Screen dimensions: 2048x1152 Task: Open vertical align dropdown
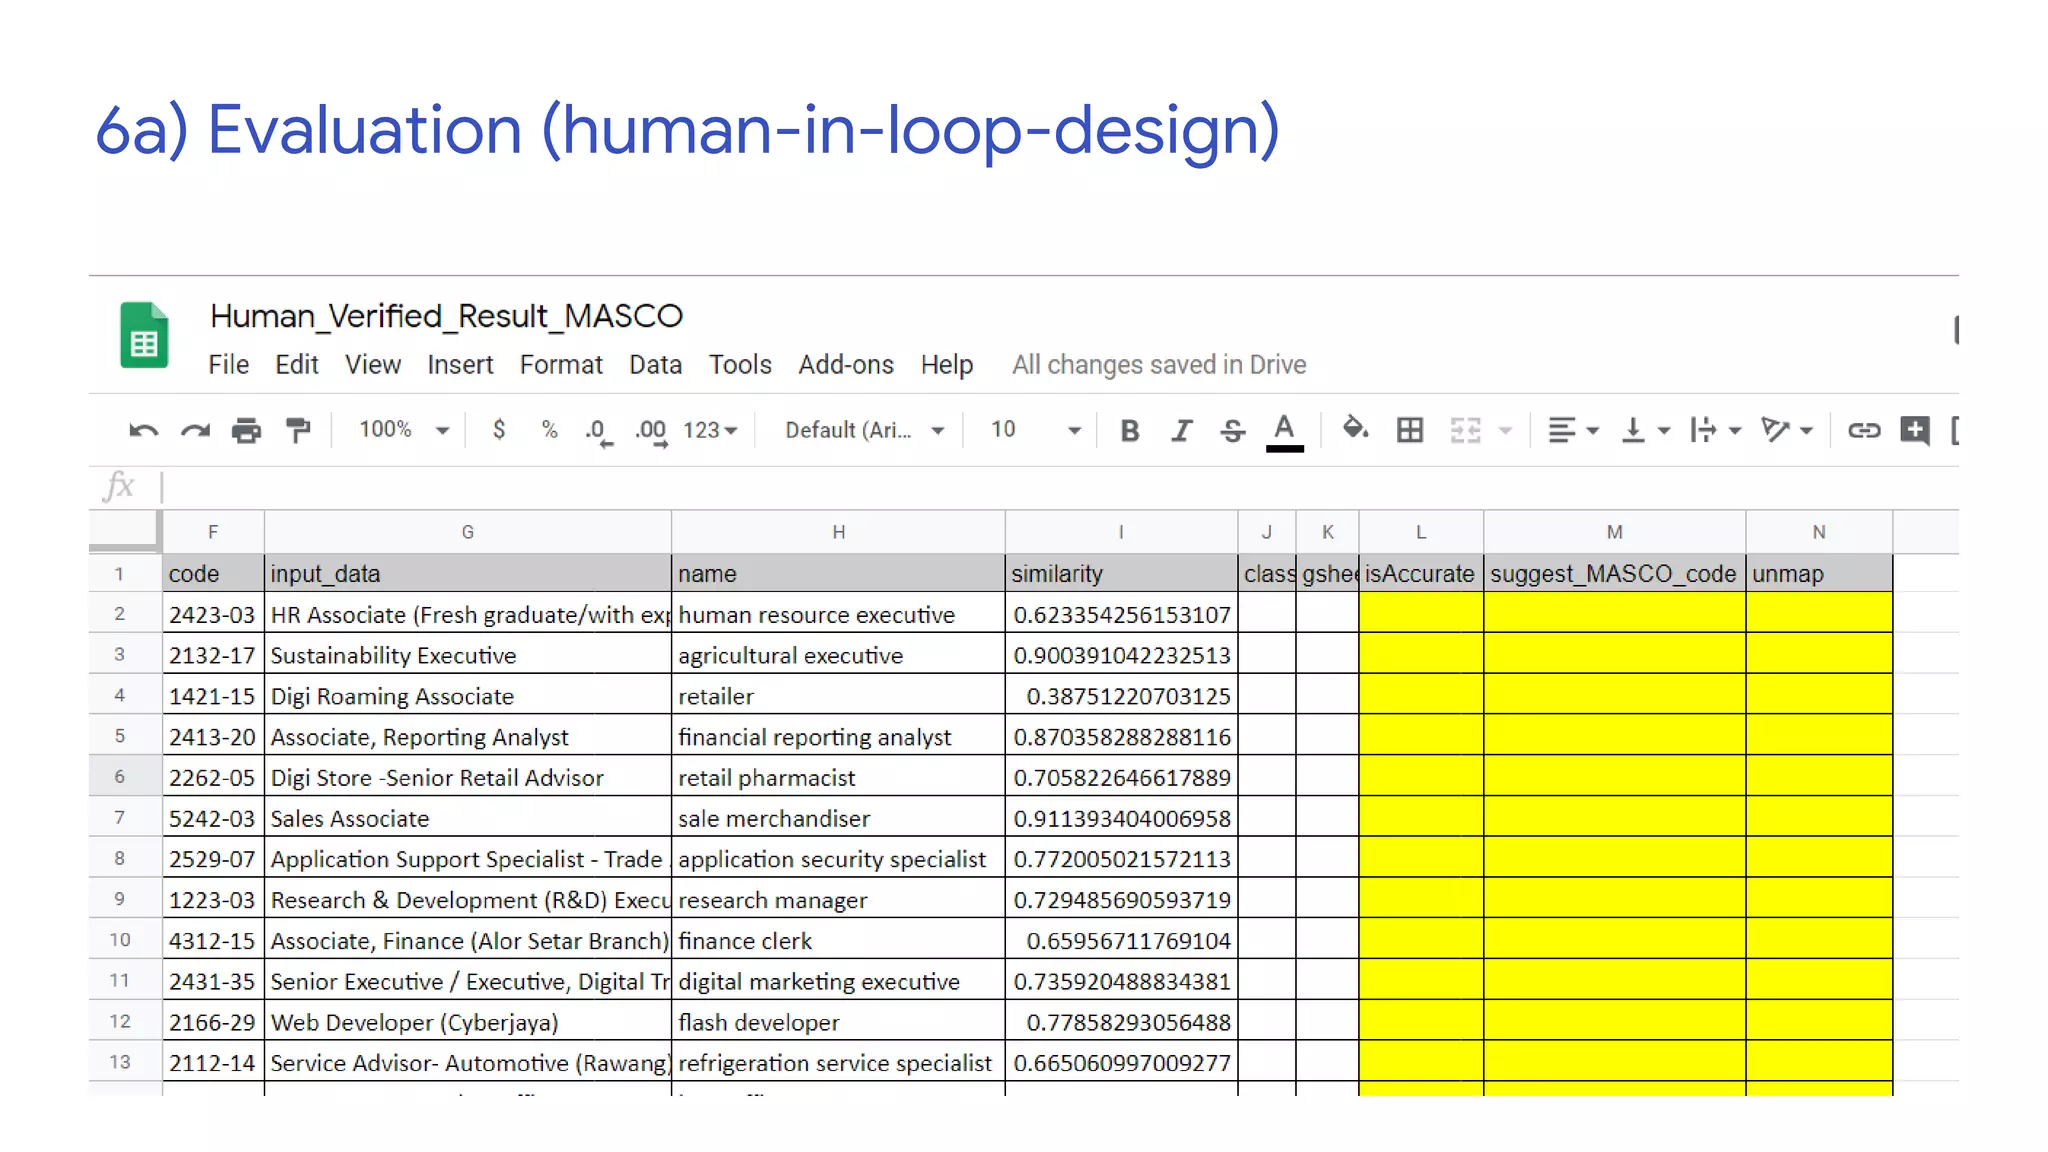(1645, 430)
